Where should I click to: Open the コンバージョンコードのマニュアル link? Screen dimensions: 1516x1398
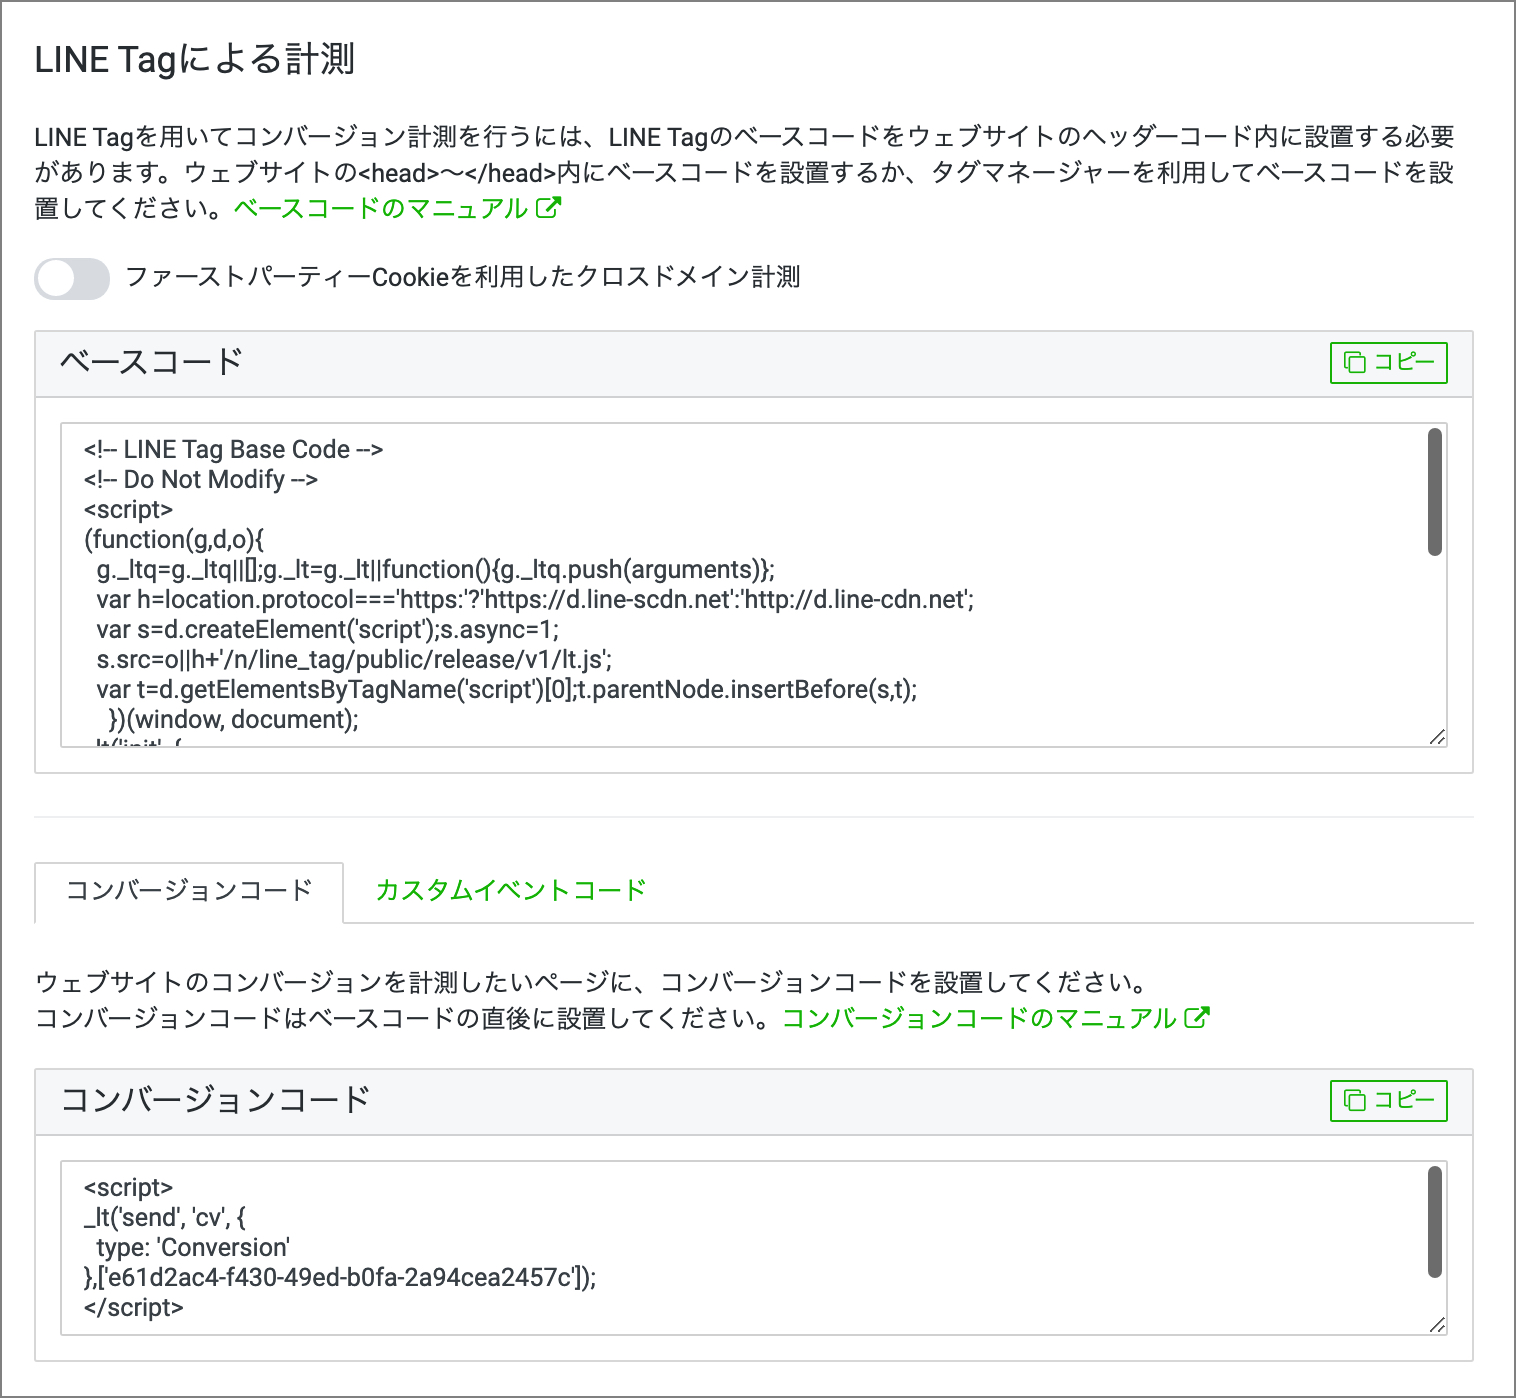[979, 1018]
